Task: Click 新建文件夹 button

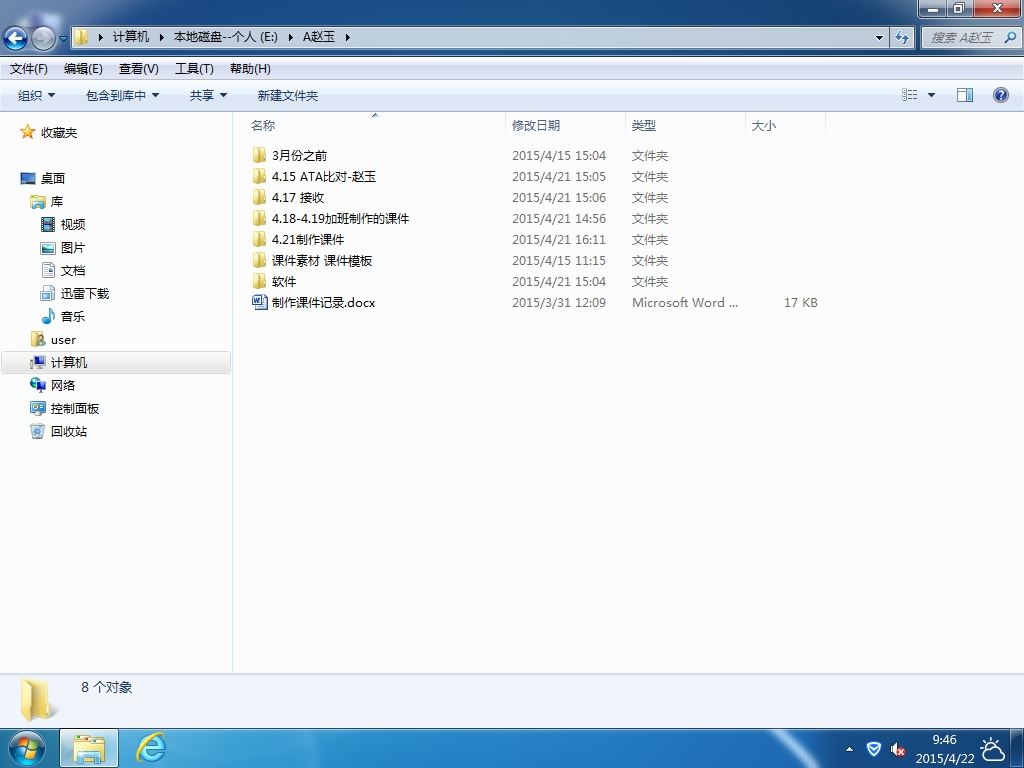Action: click(287, 95)
